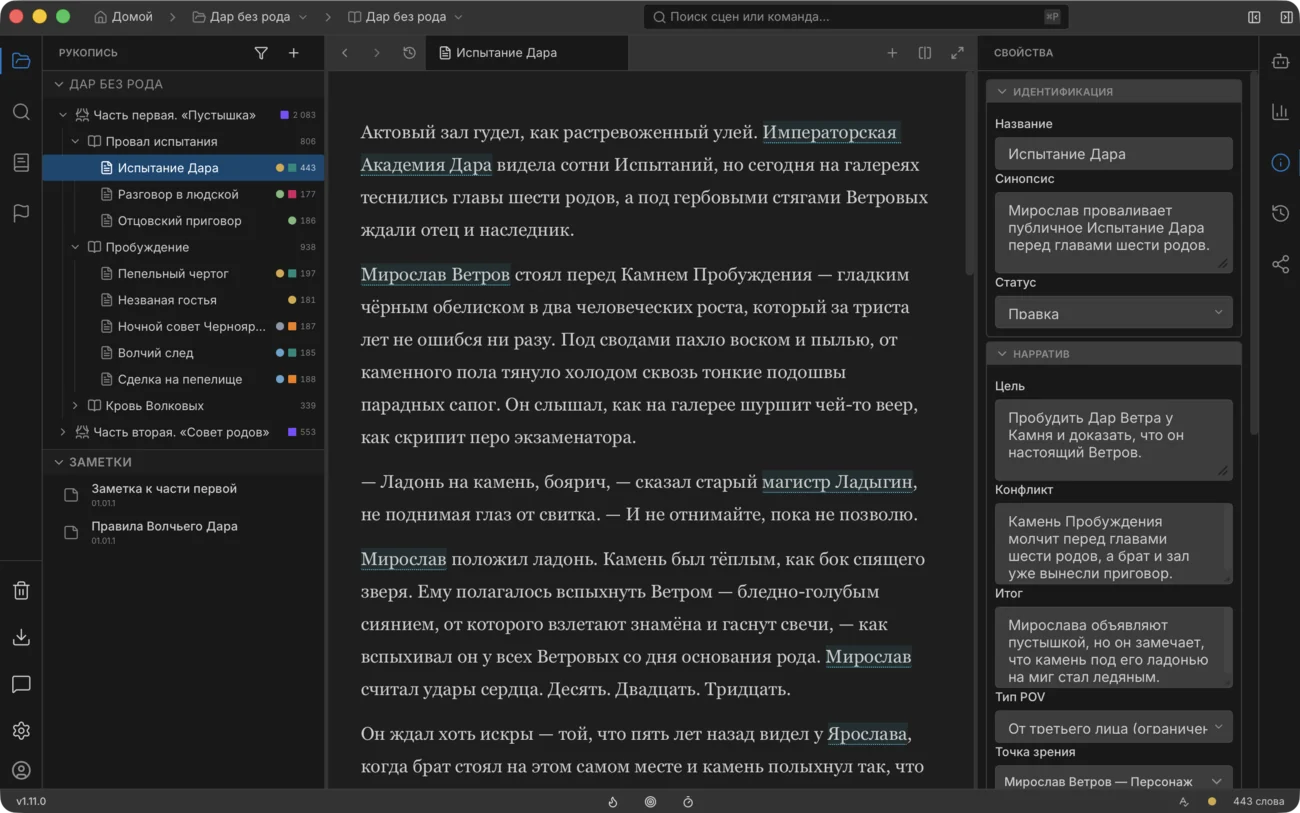Viewport: 1300px width, 813px height.
Task: Select the Испытание Дара editor tab
Action: coord(527,53)
